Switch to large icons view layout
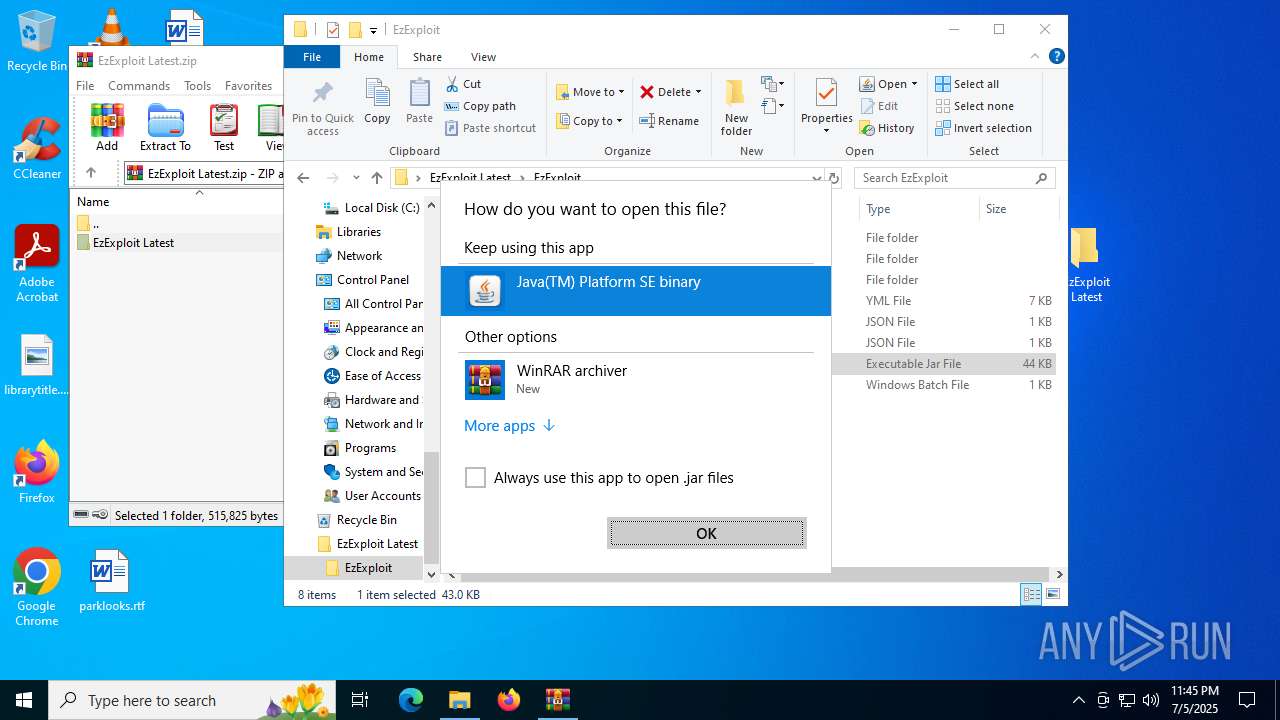Image resolution: width=1280 pixels, height=720 pixels. pos(1051,595)
